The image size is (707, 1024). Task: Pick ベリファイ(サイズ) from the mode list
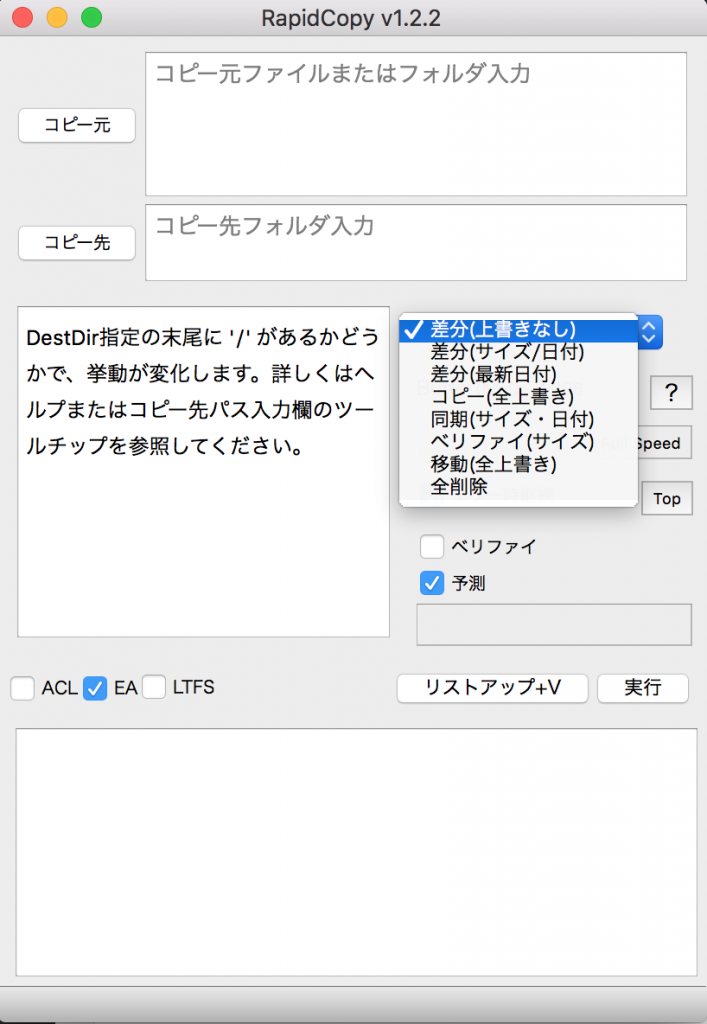(x=512, y=441)
